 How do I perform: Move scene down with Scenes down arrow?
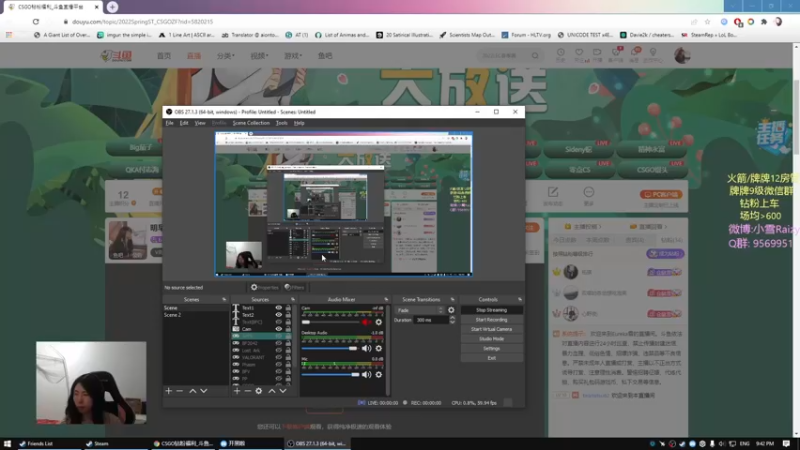pyautogui.click(x=204, y=391)
